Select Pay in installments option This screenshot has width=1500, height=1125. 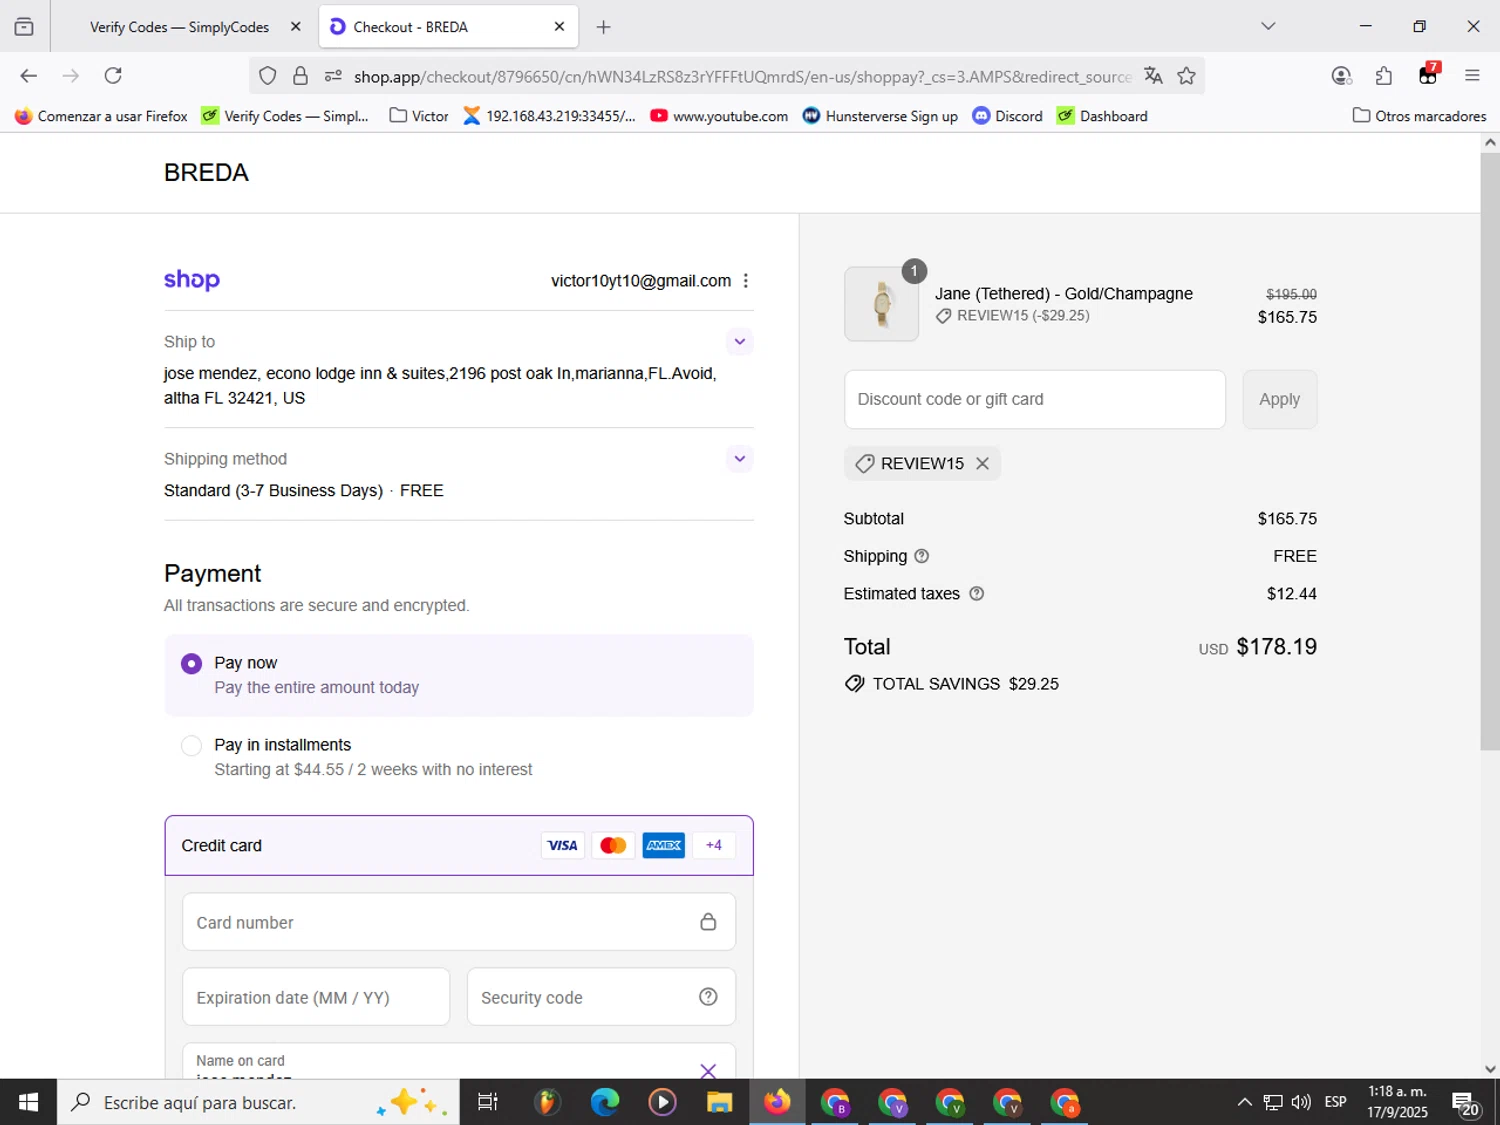click(191, 746)
